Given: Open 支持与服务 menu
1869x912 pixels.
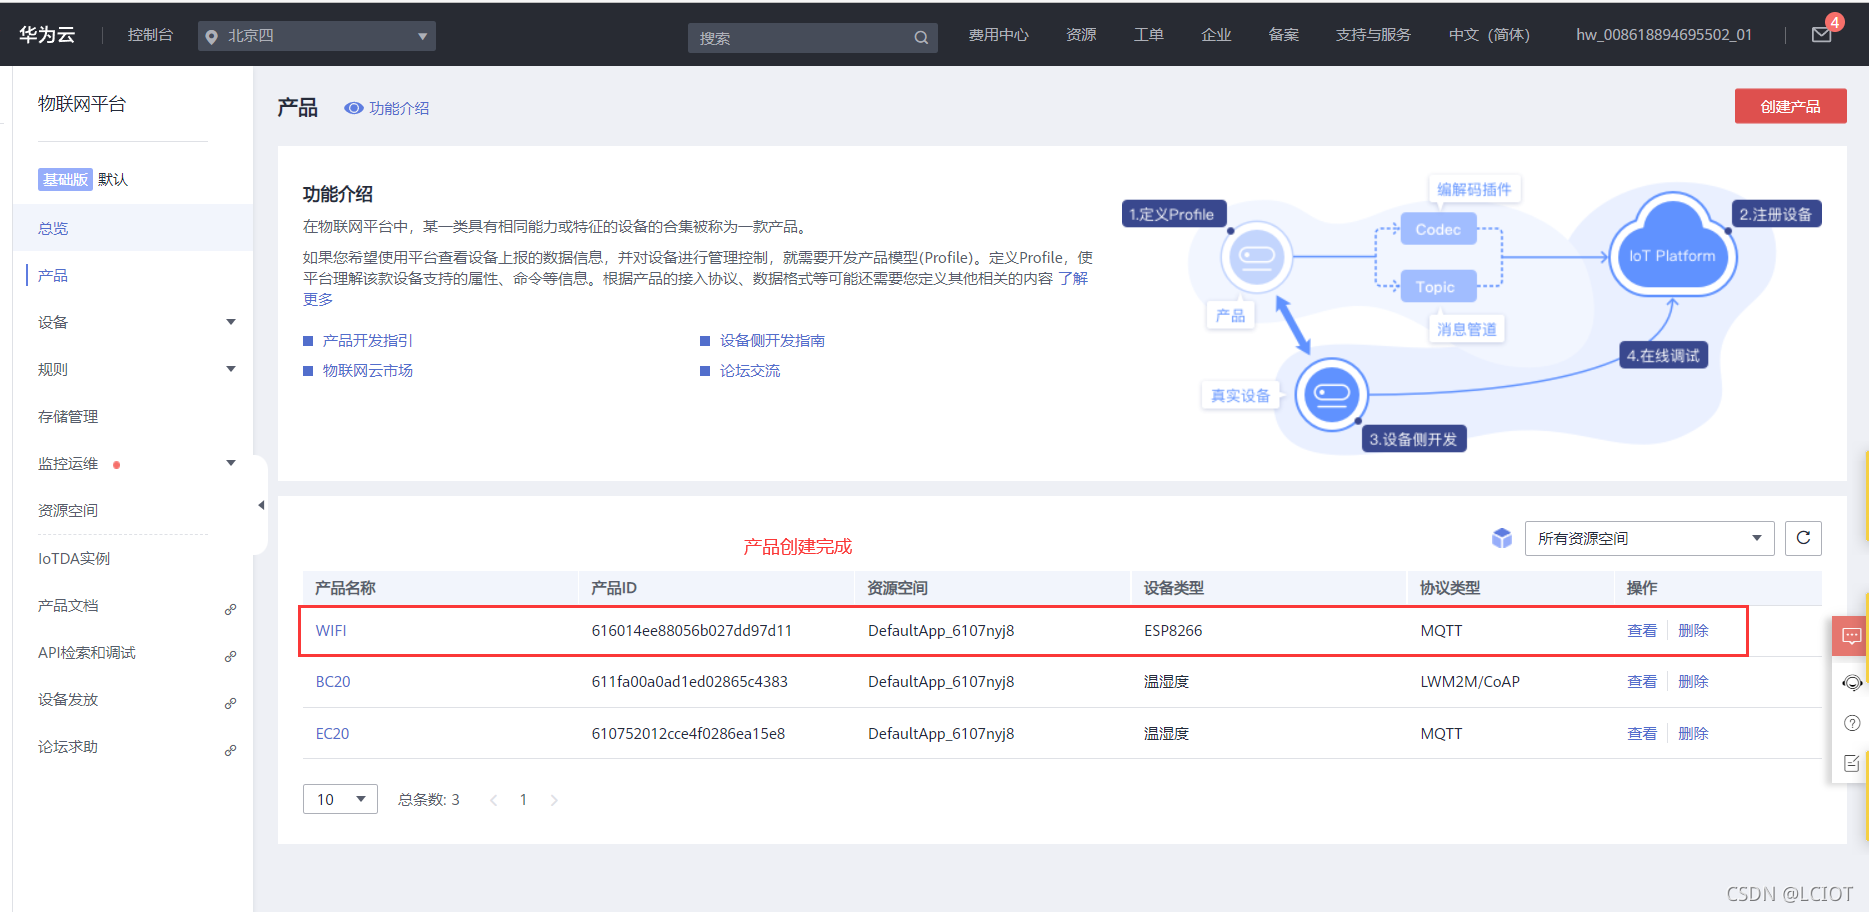Looking at the screenshot, I should 1373,35.
